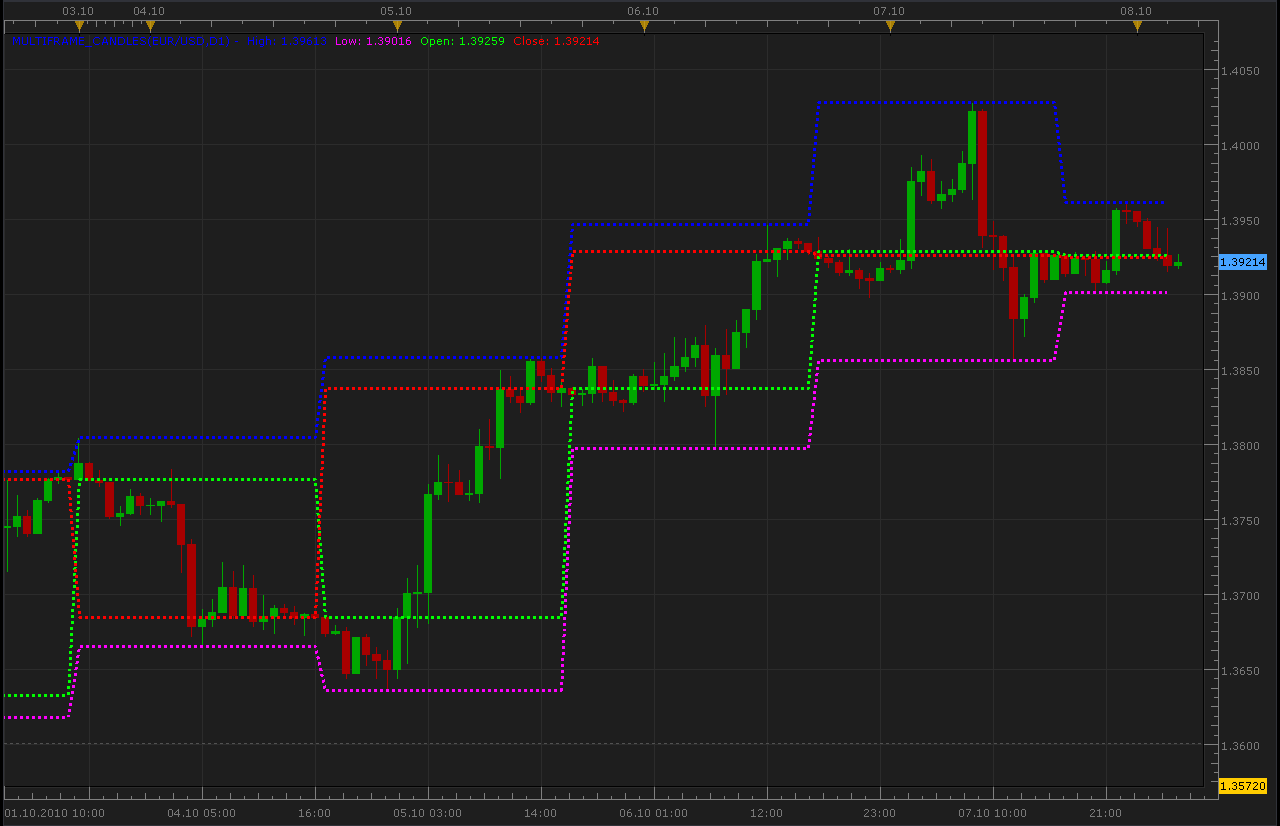This screenshot has width=1280, height=826.
Task: Click the 1.3650 price axis label
Action: (x=1240, y=671)
